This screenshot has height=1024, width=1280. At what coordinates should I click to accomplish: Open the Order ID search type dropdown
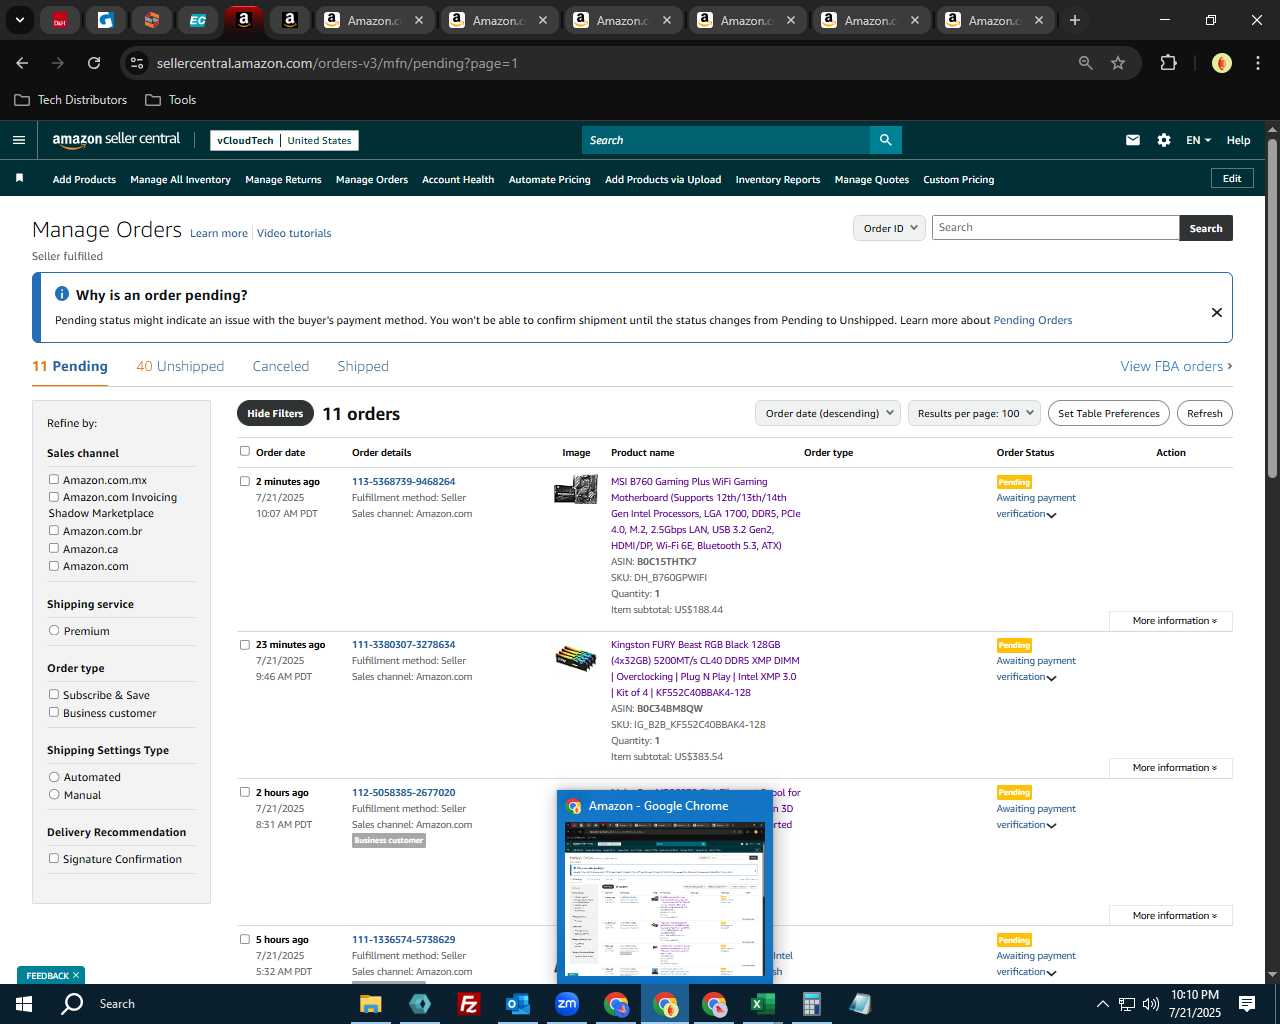tap(889, 228)
